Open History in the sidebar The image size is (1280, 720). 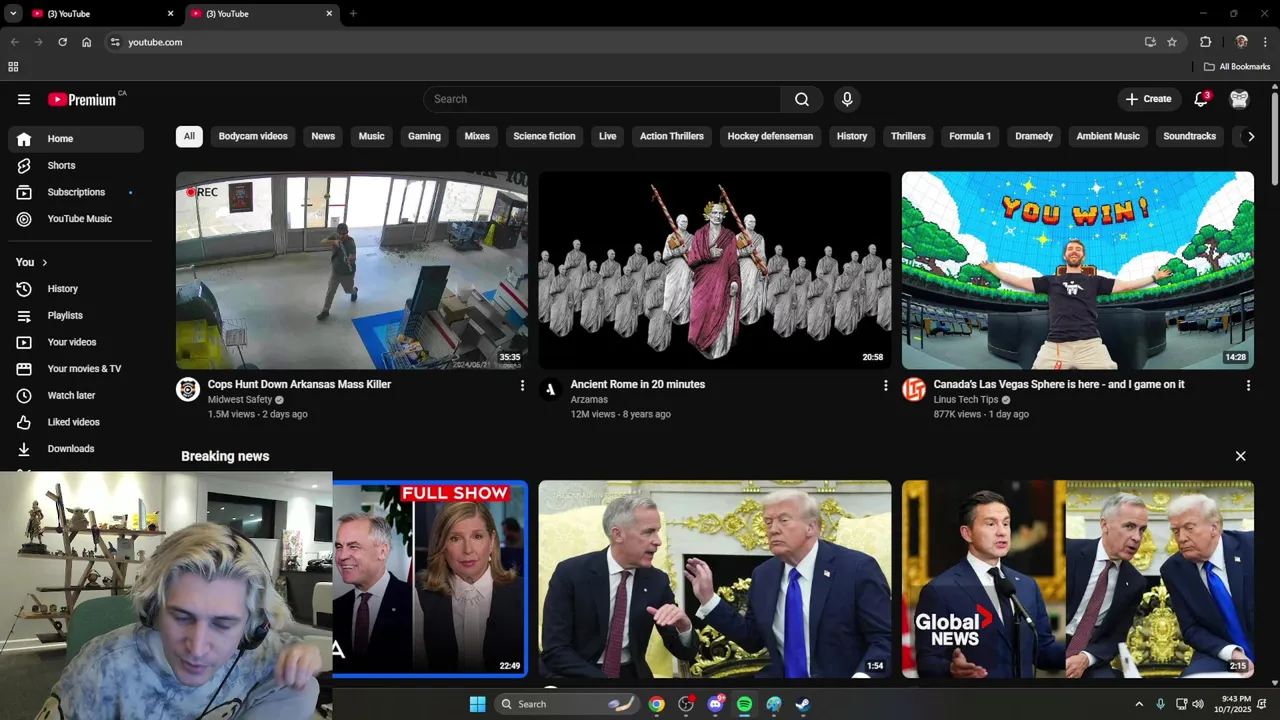click(x=76, y=289)
